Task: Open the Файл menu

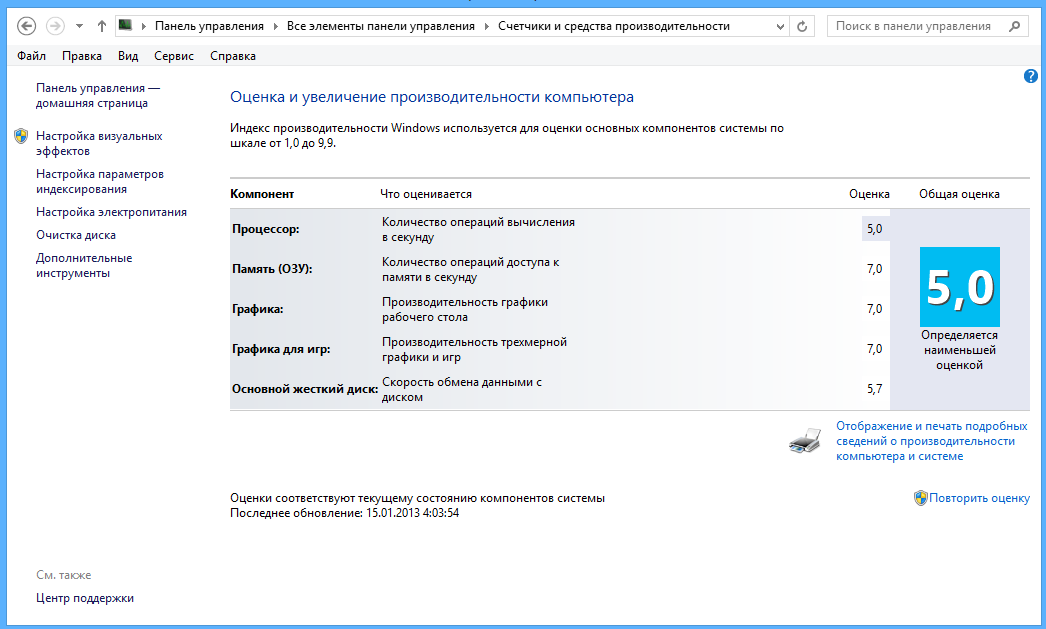Action: [x=31, y=56]
